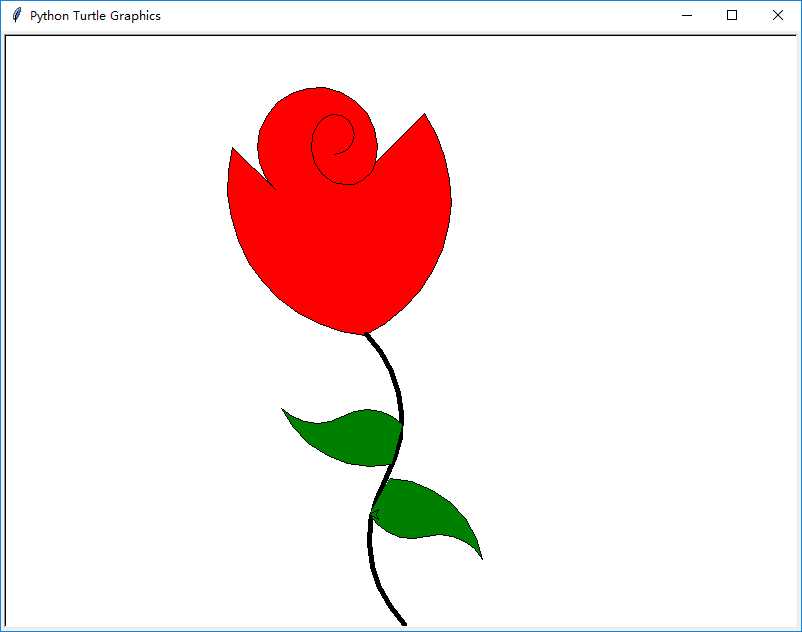Maximize the Python Turtle Graphics window
This screenshot has width=802, height=632.
pos(732,15)
